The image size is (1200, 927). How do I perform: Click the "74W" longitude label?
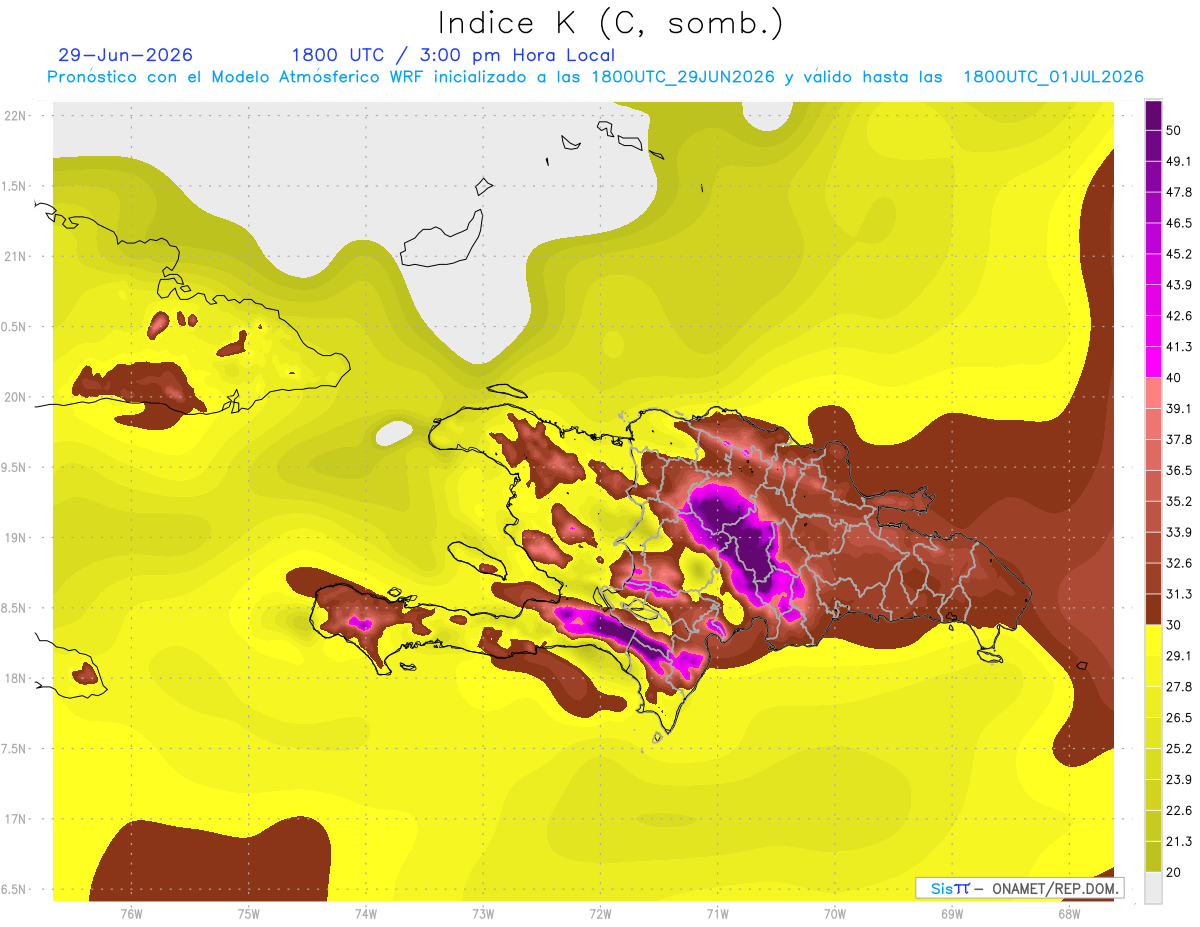click(366, 913)
